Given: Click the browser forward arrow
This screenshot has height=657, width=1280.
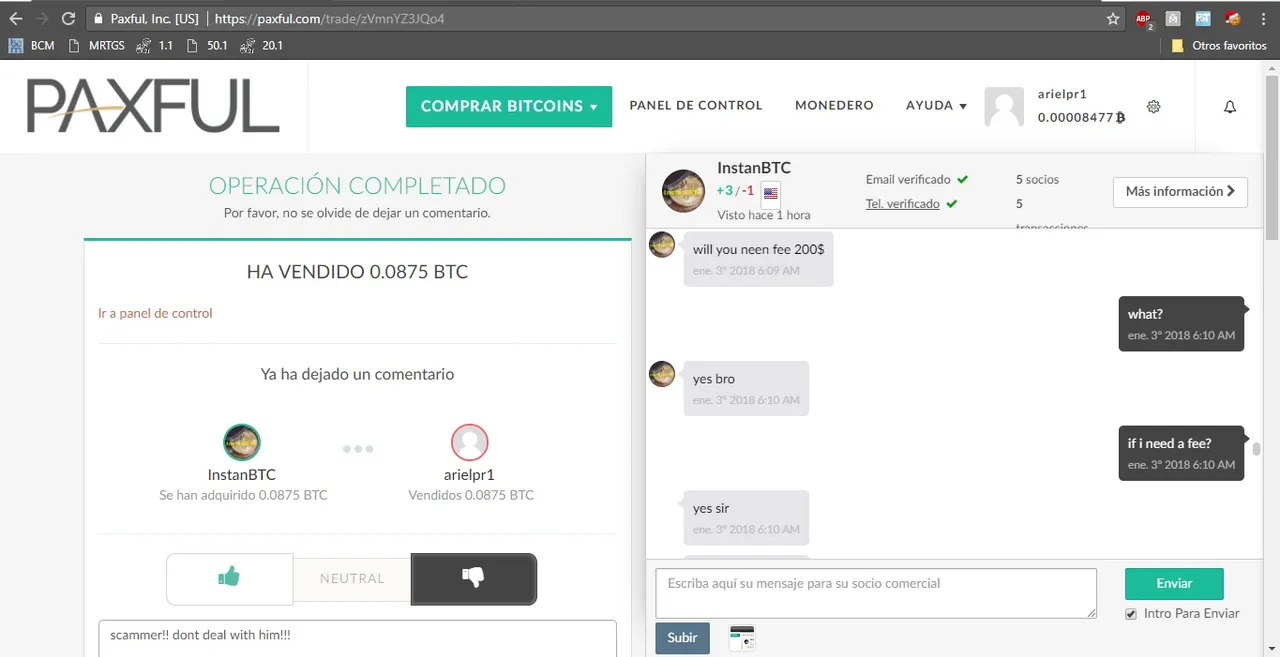Looking at the screenshot, I should [41, 18].
